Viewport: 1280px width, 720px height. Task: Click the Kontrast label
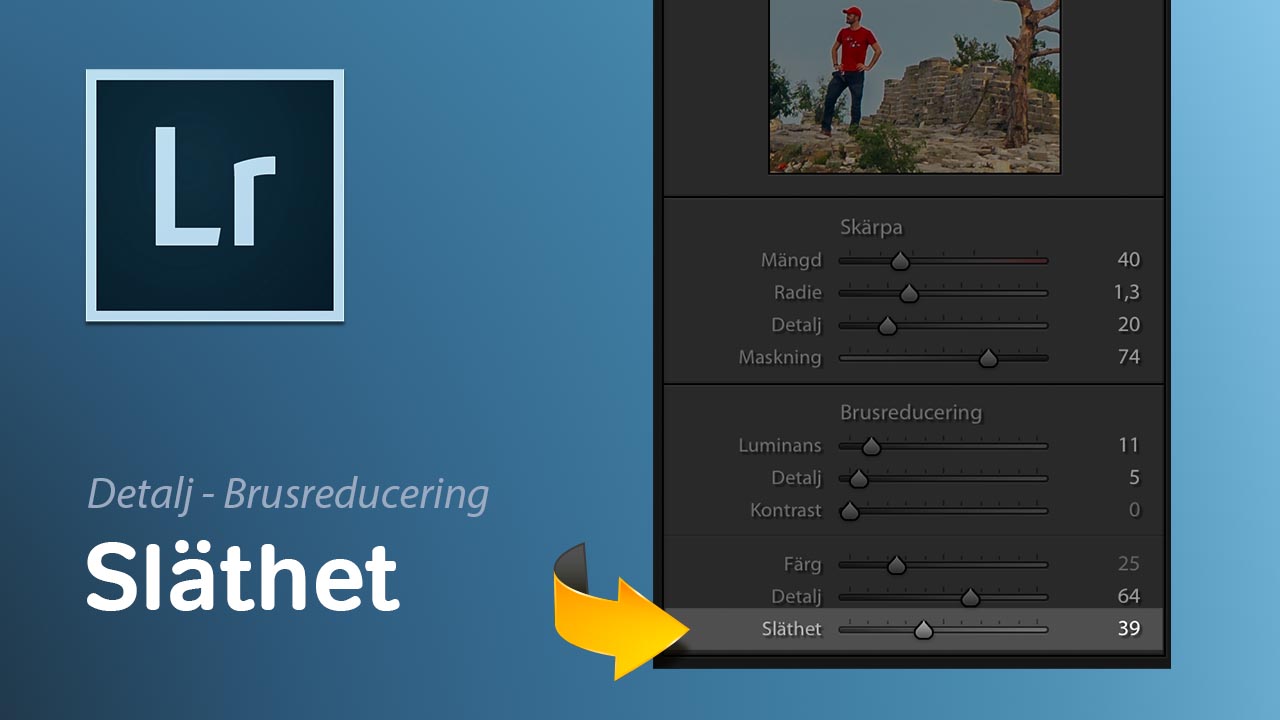[786, 510]
